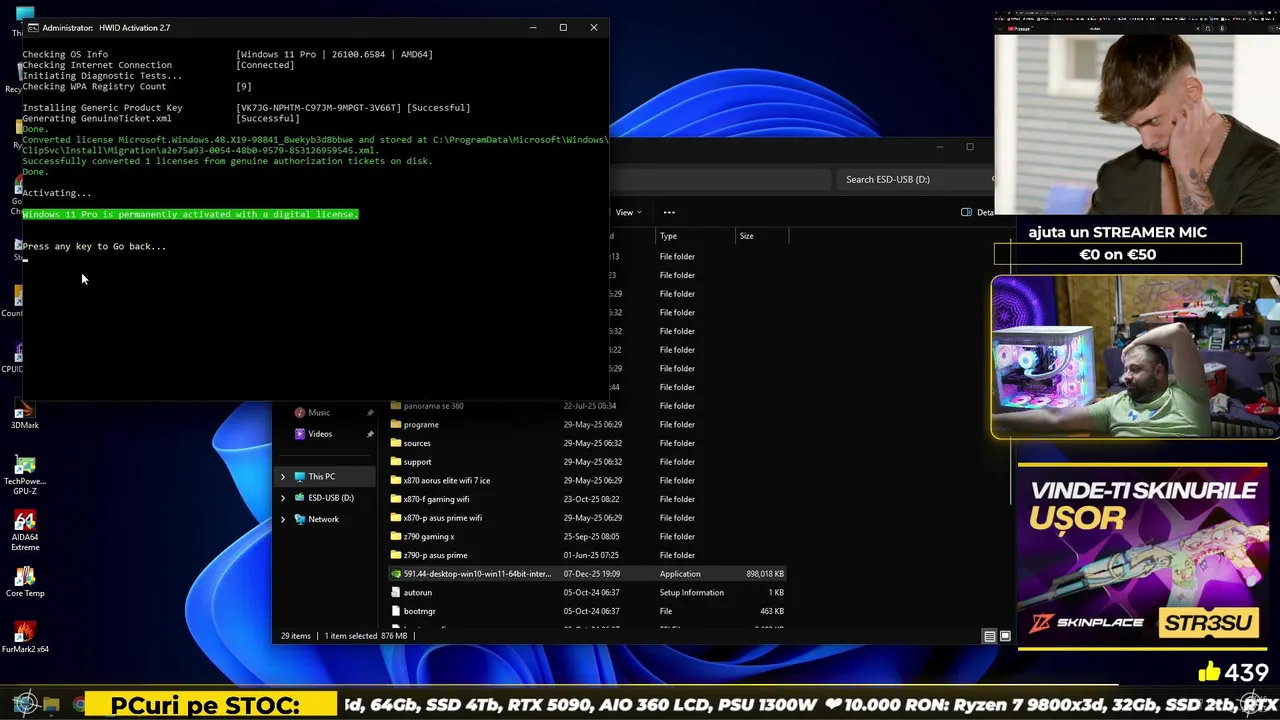Viewport: 1280px width, 720px height.
Task: Toggle the Details pane in Explorer
Action: pos(978,212)
